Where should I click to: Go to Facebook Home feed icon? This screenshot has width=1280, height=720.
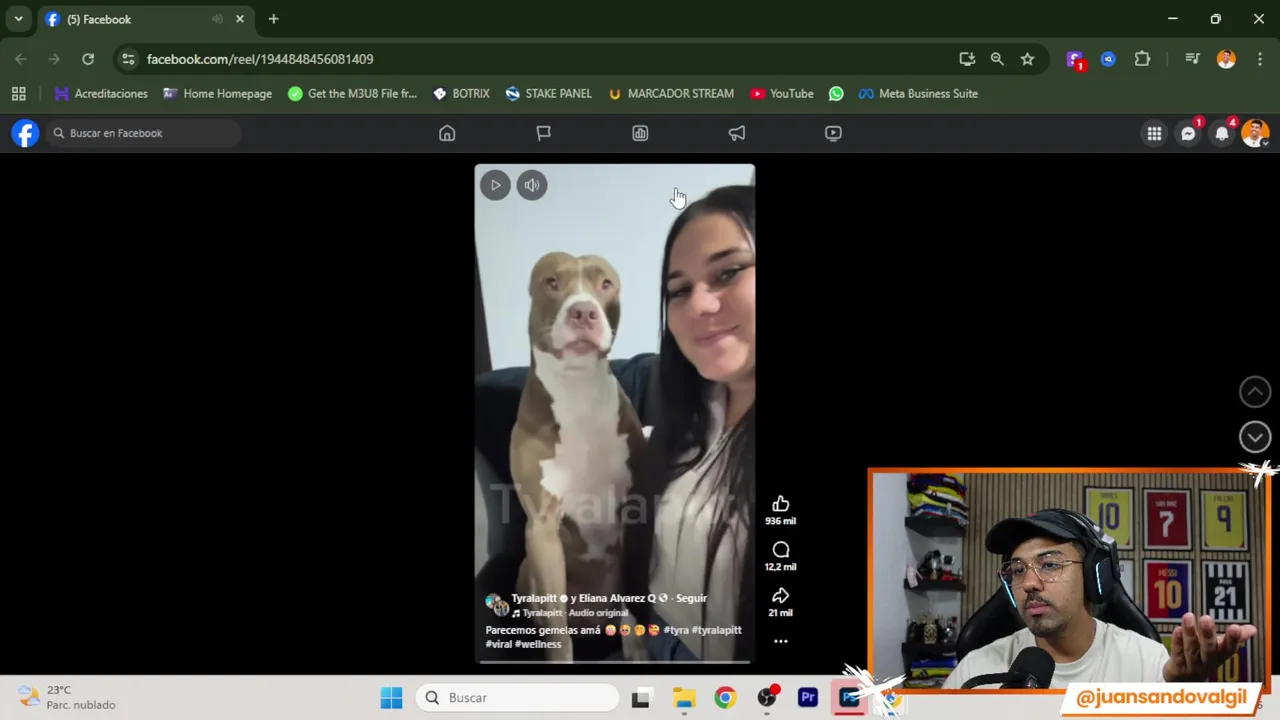pyautogui.click(x=447, y=133)
